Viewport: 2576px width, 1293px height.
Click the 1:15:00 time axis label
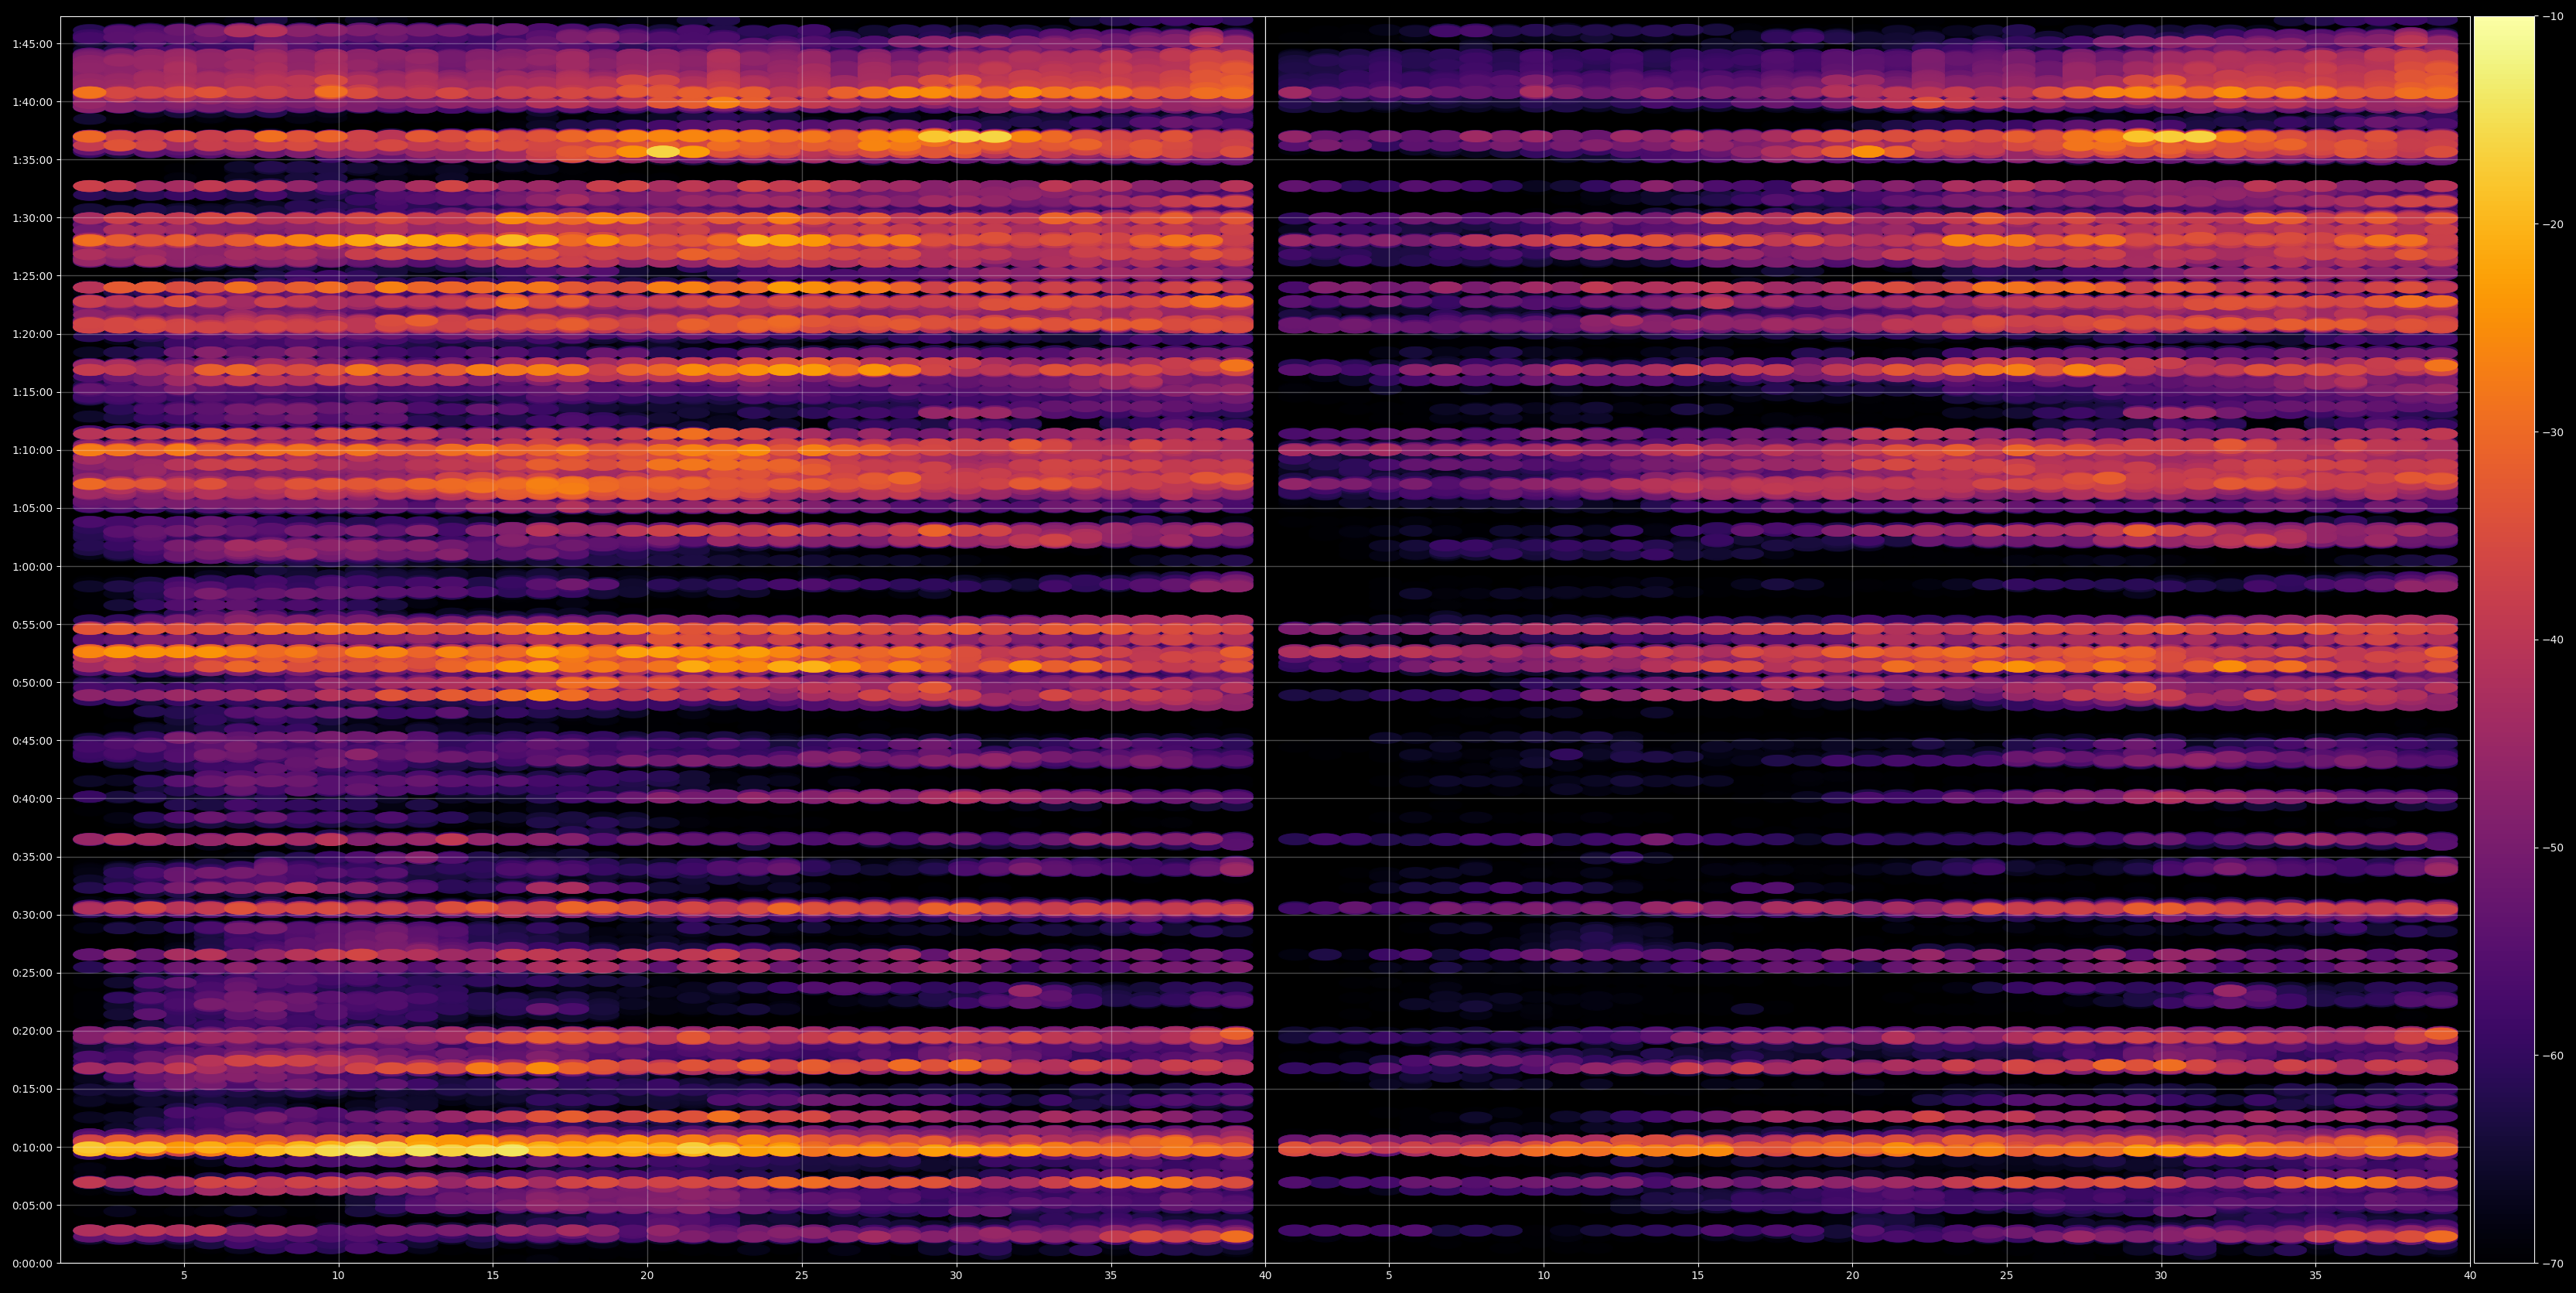[32, 392]
